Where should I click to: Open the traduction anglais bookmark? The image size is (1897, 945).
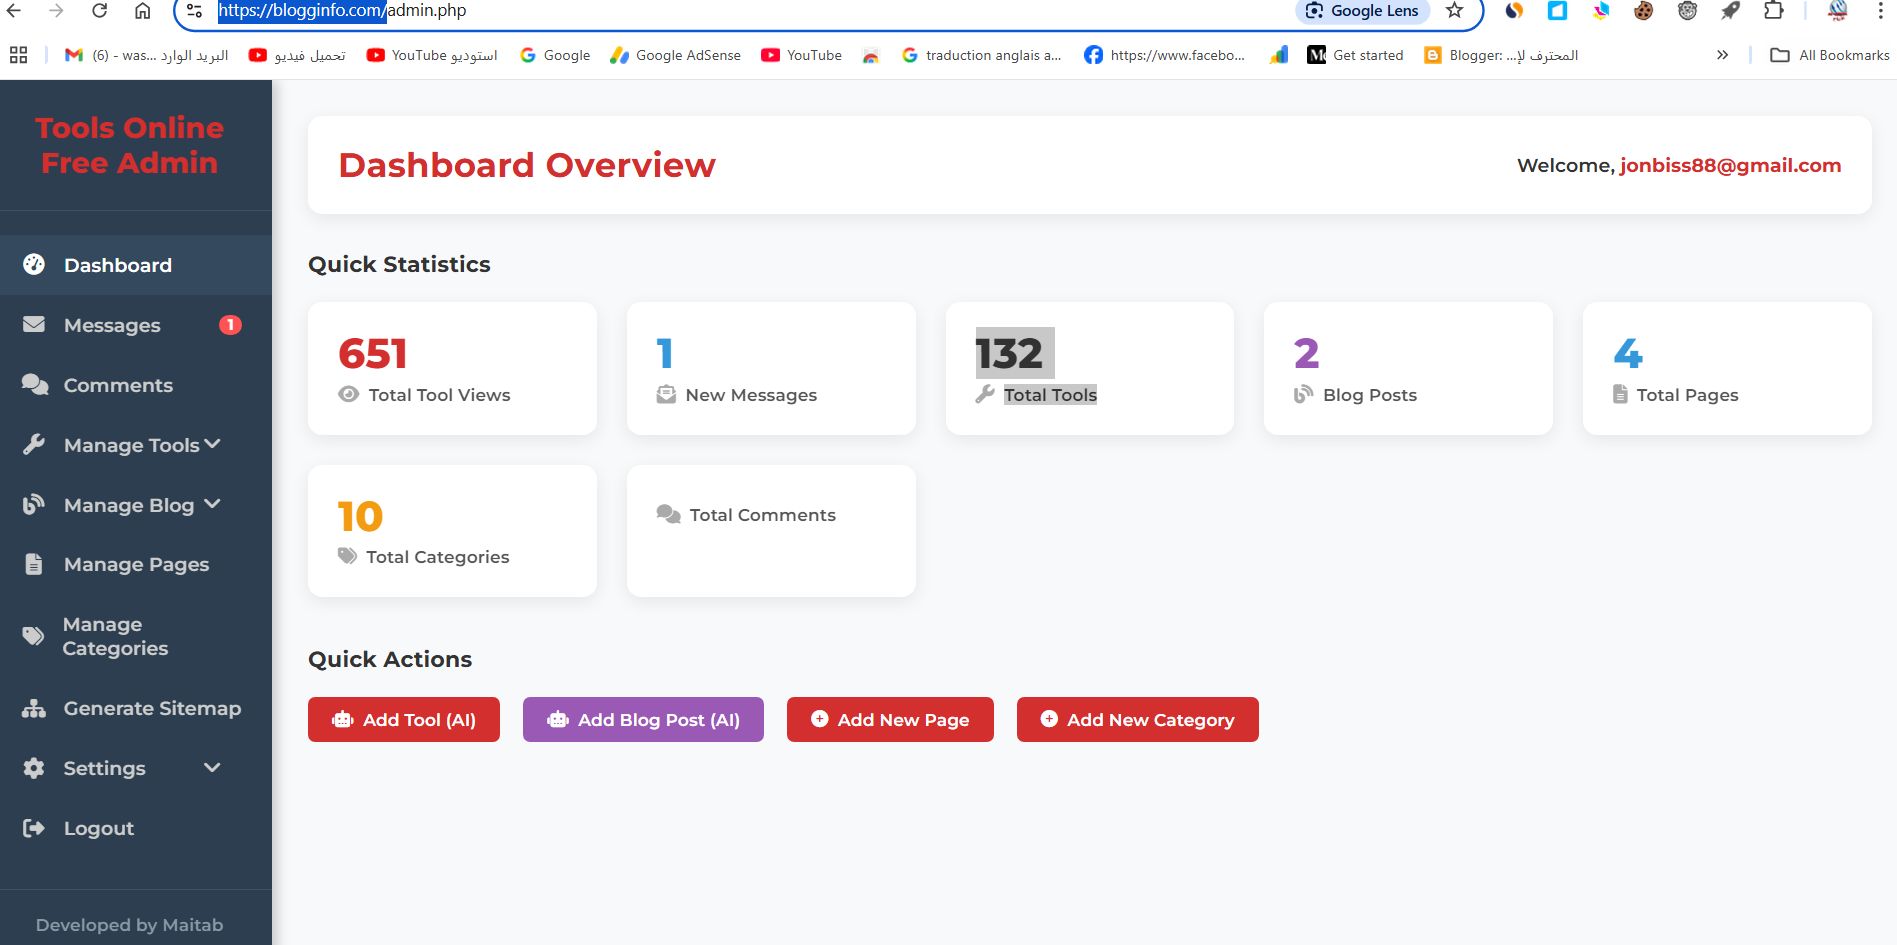(x=981, y=55)
